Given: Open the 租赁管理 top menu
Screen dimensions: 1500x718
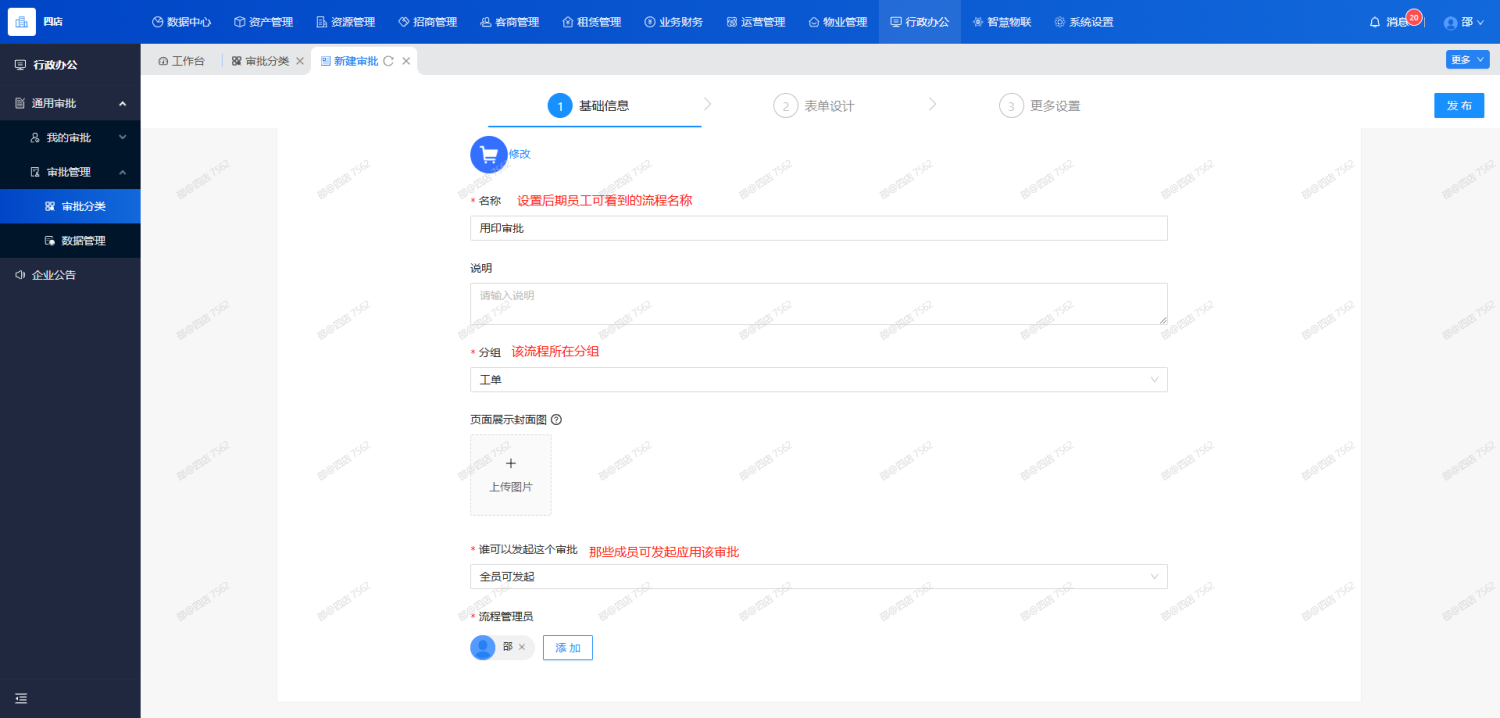Looking at the screenshot, I should [x=592, y=22].
